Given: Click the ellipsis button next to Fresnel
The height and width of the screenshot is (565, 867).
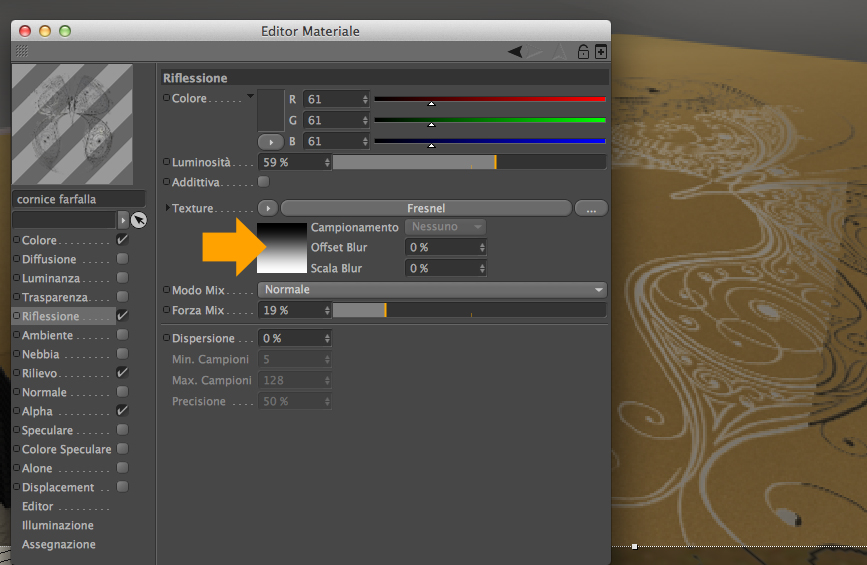Looking at the screenshot, I should [591, 208].
